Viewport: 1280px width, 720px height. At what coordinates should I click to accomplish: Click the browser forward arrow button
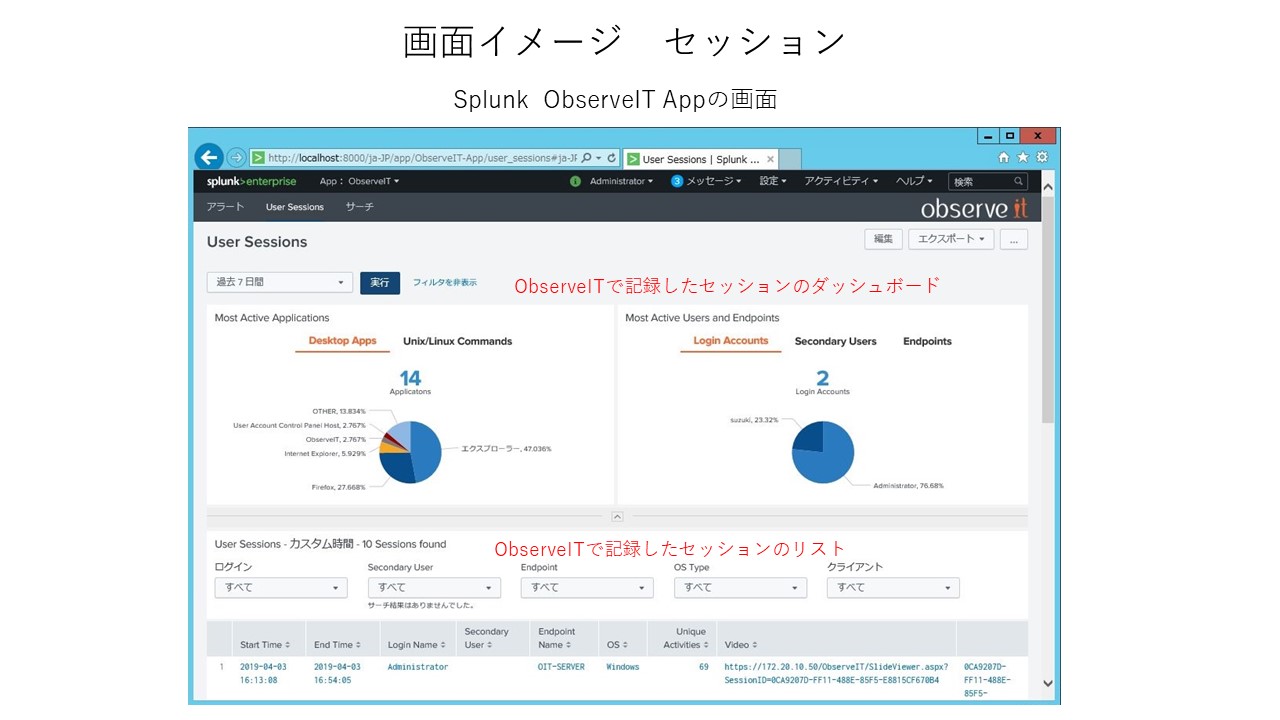point(236,157)
